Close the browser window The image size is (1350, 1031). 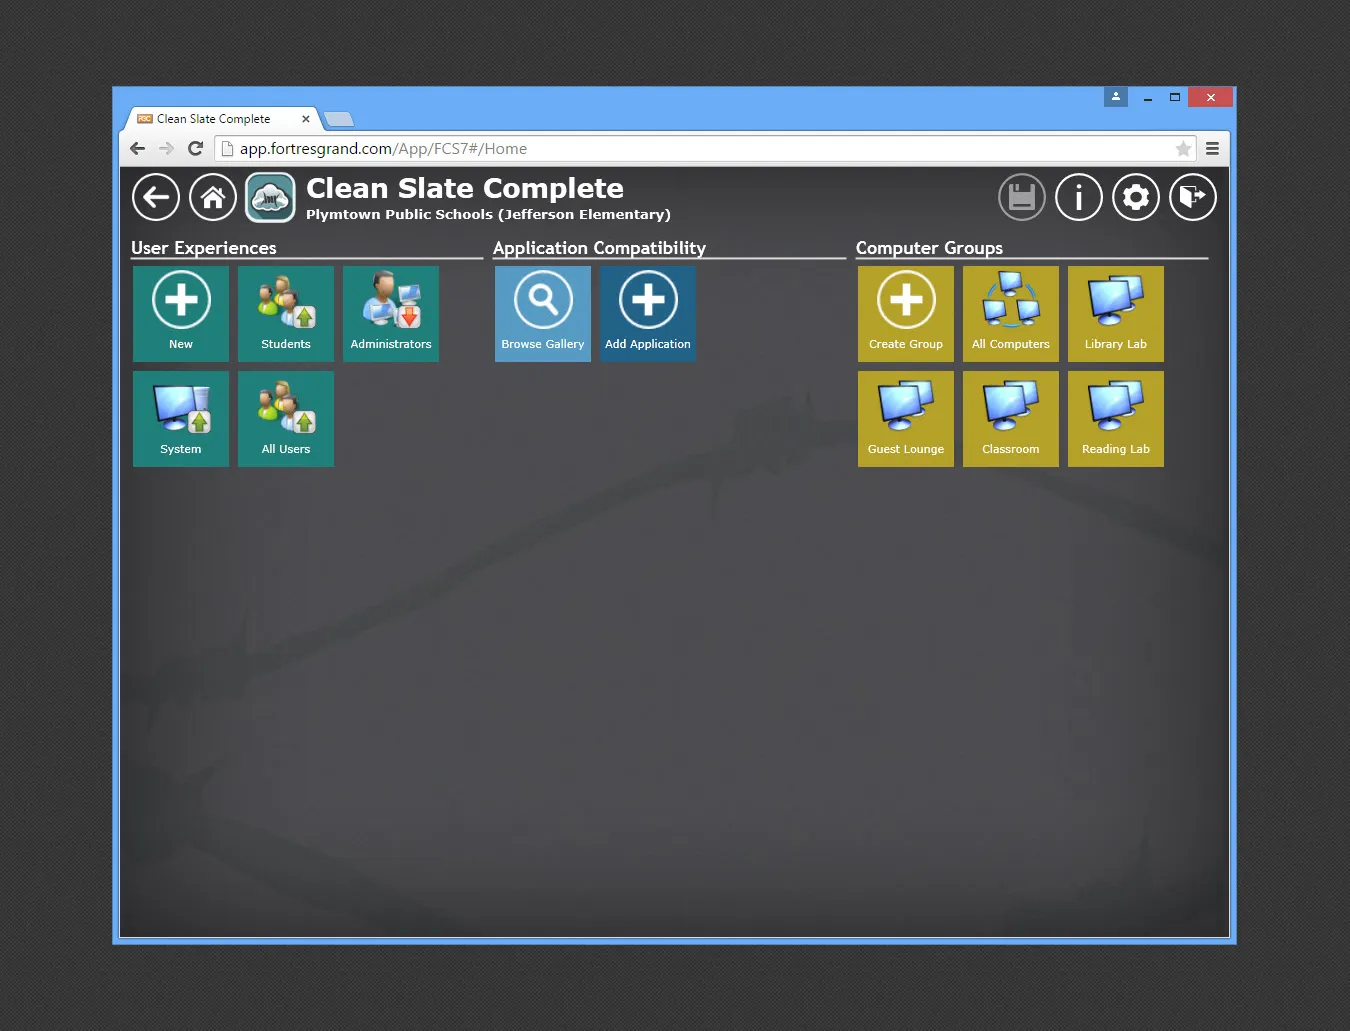[x=1211, y=97]
